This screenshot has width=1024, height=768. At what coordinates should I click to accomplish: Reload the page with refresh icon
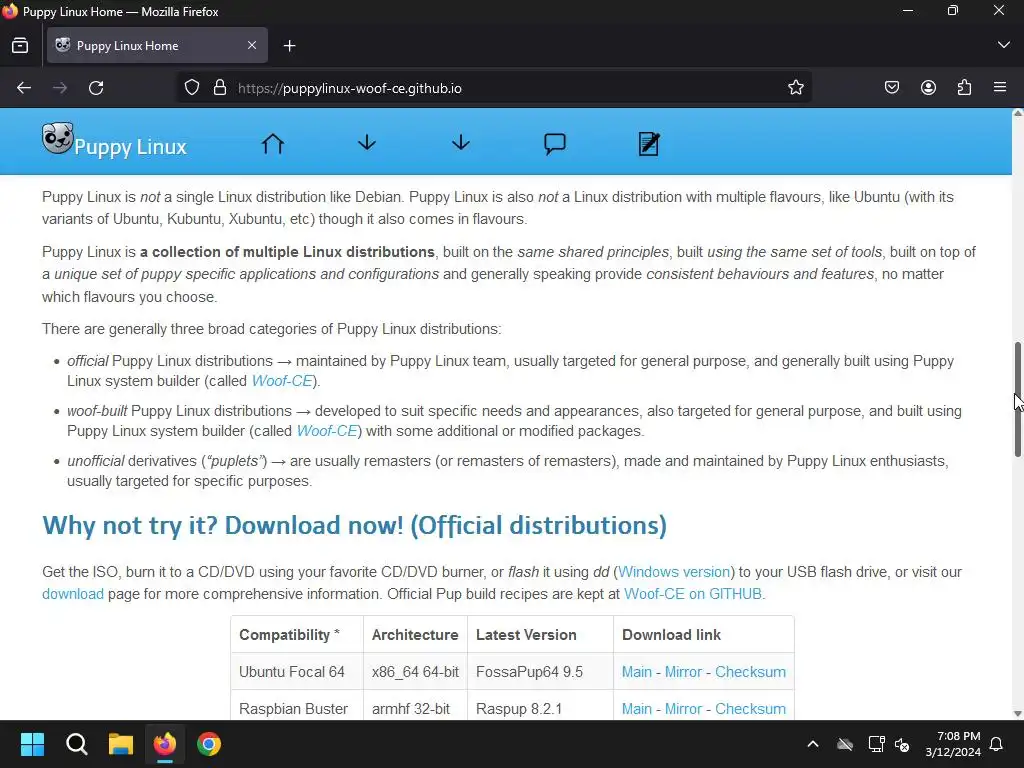coord(97,88)
